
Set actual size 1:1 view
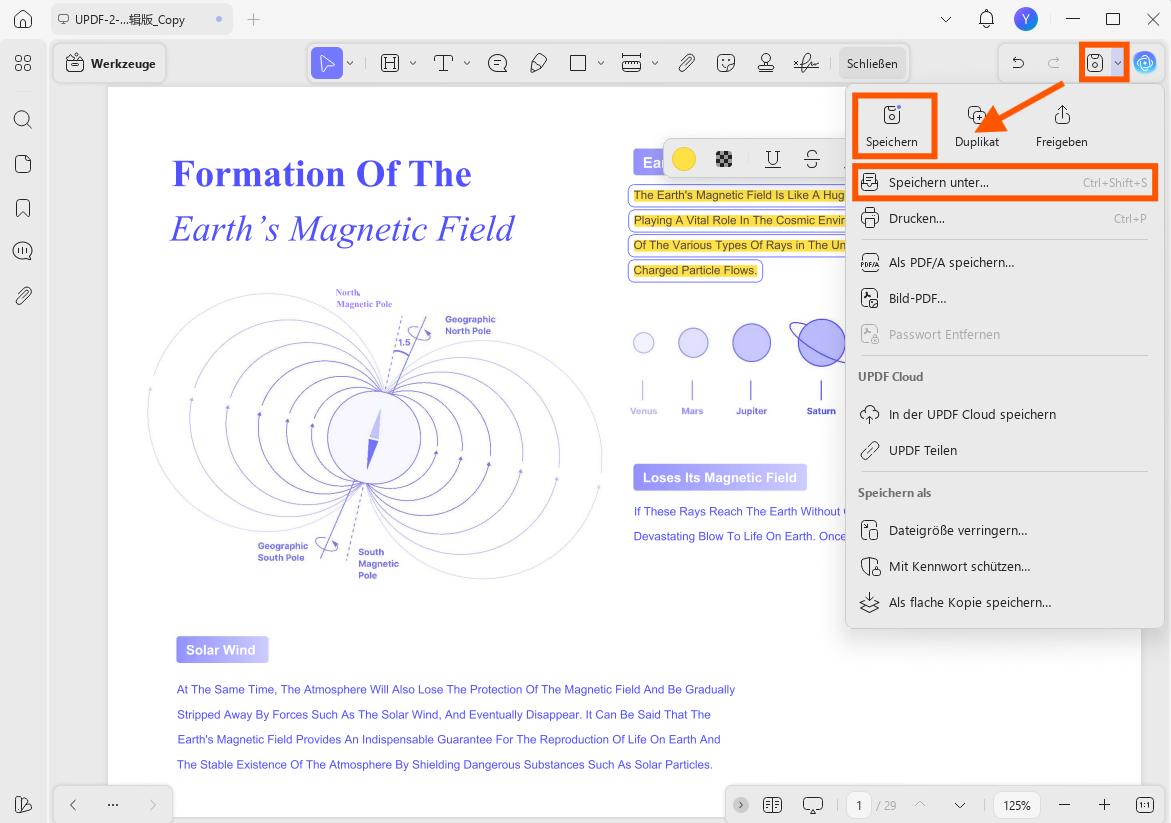pyautogui.click(x=1145, y=805)
